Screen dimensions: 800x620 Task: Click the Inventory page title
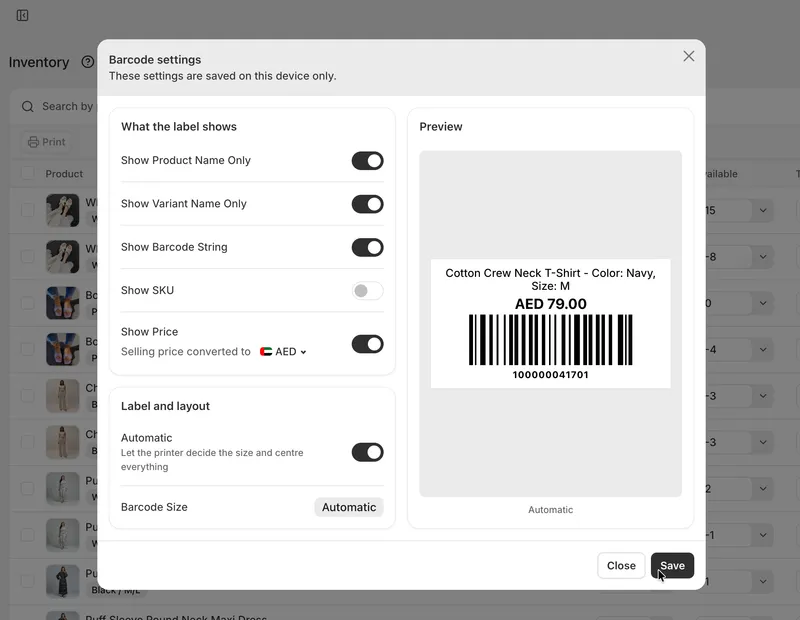[x=39, y=62]
